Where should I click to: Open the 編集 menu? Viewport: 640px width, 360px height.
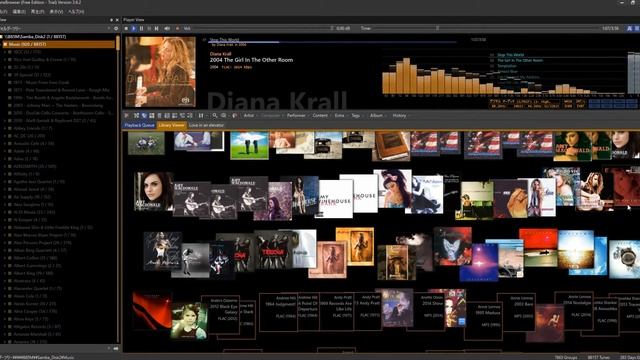pos(19,12)
